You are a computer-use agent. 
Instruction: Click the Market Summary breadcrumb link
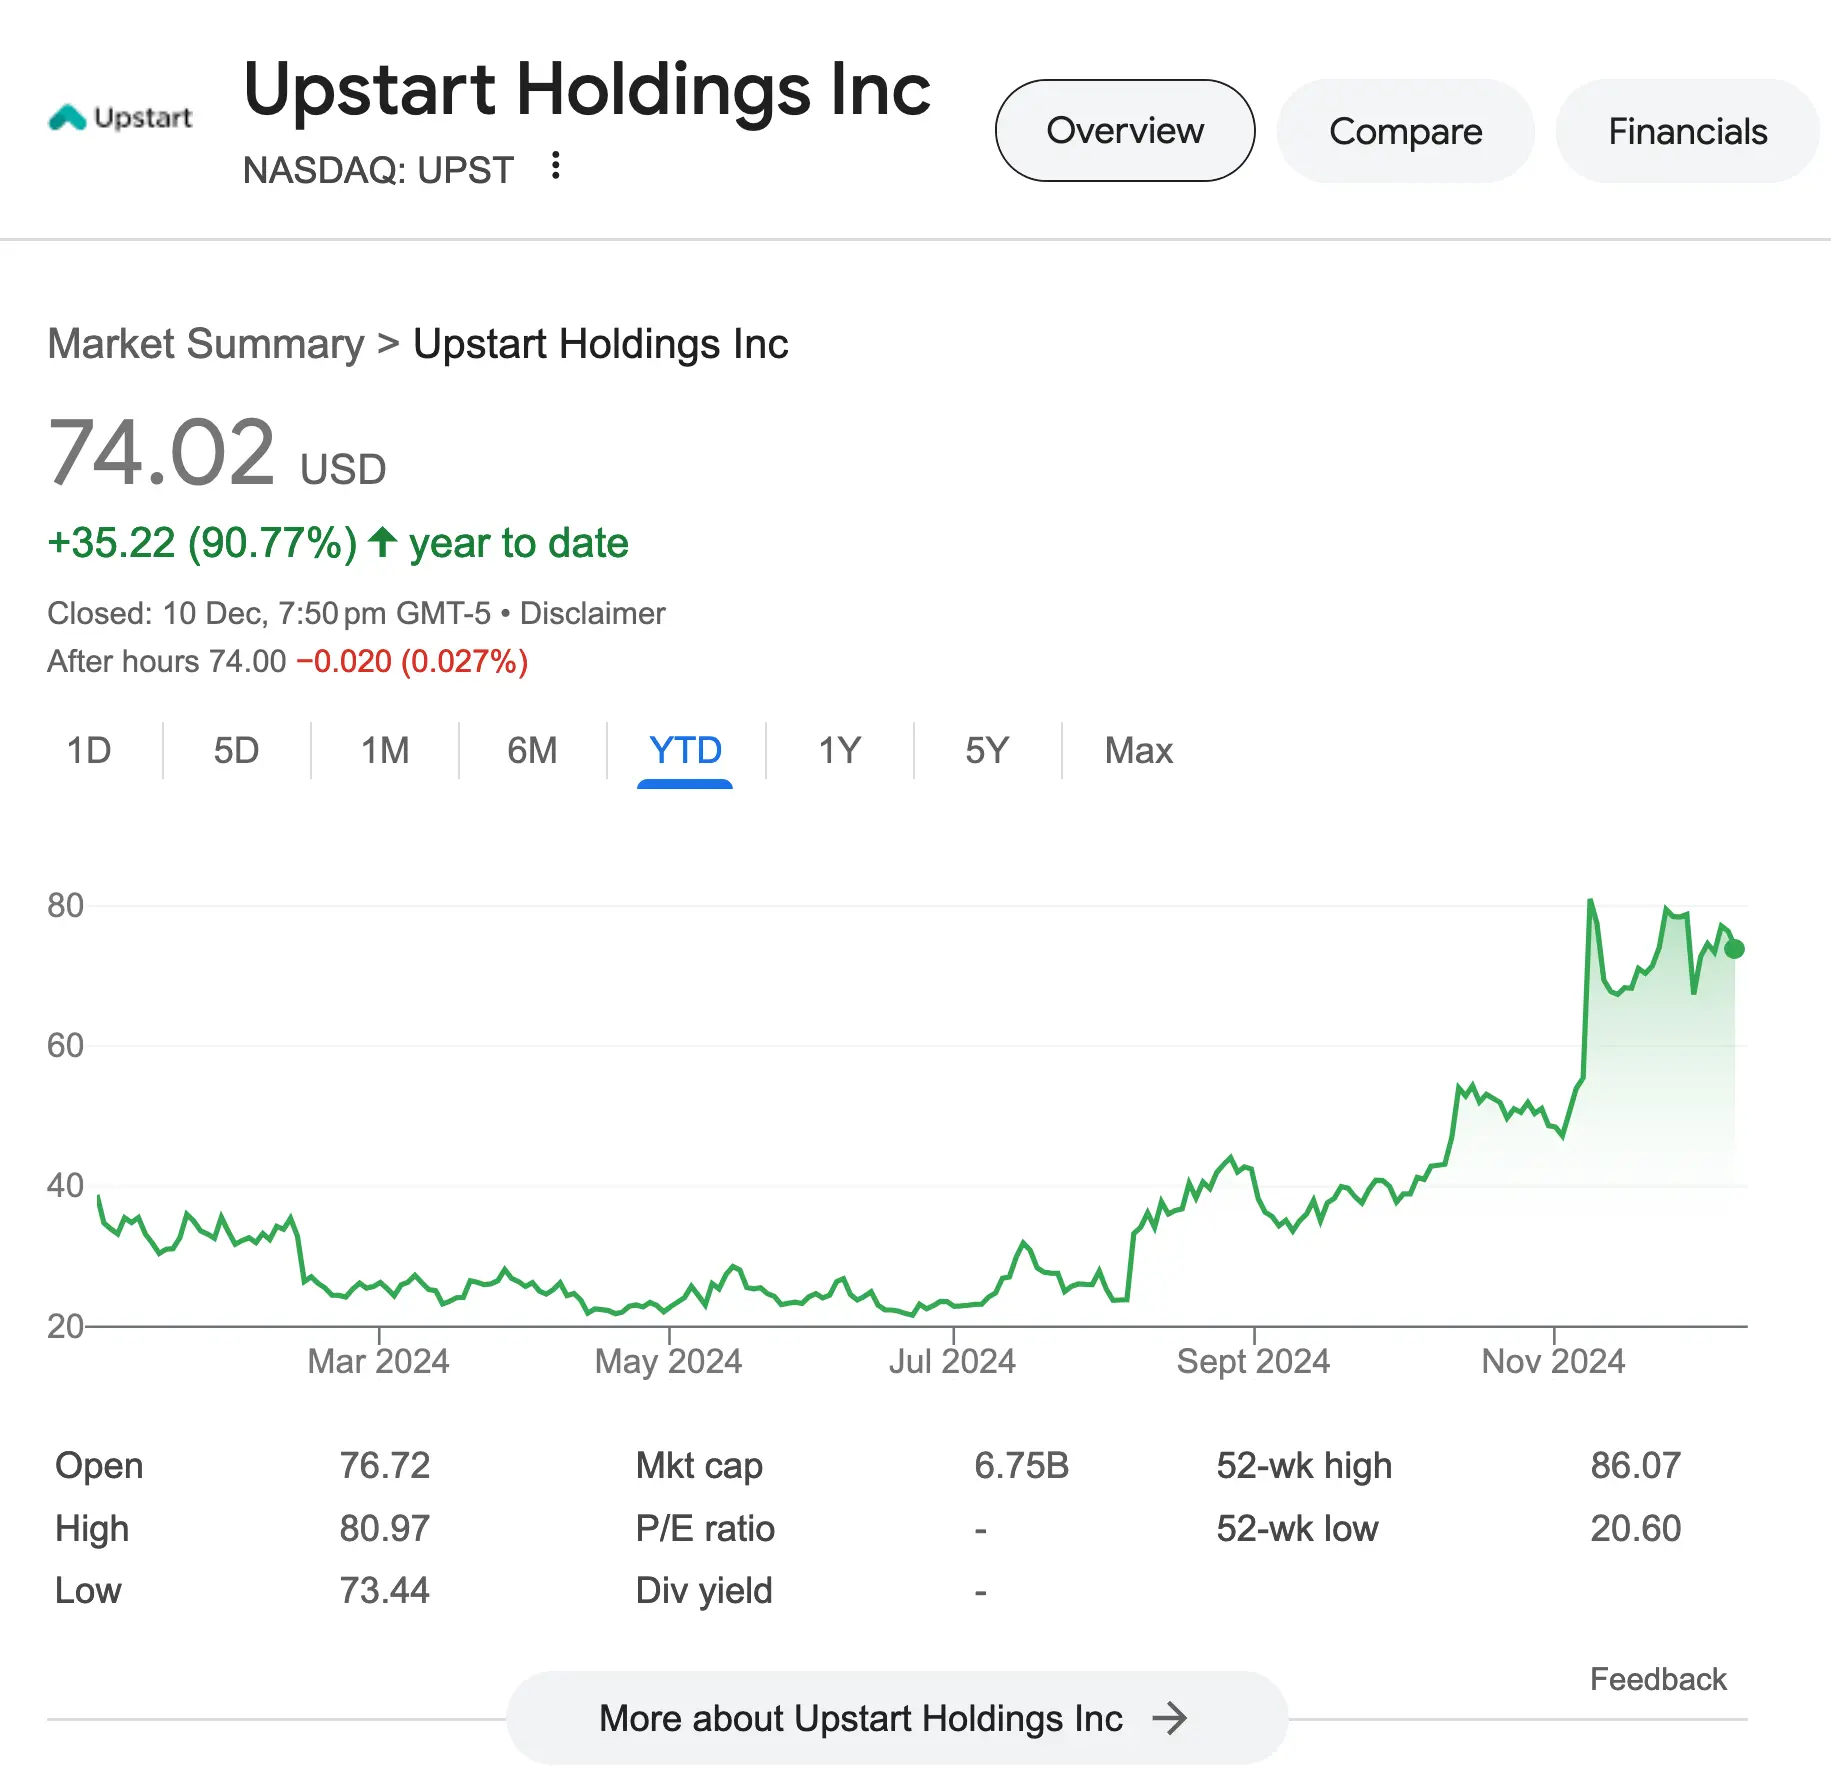tap(206, 344)
